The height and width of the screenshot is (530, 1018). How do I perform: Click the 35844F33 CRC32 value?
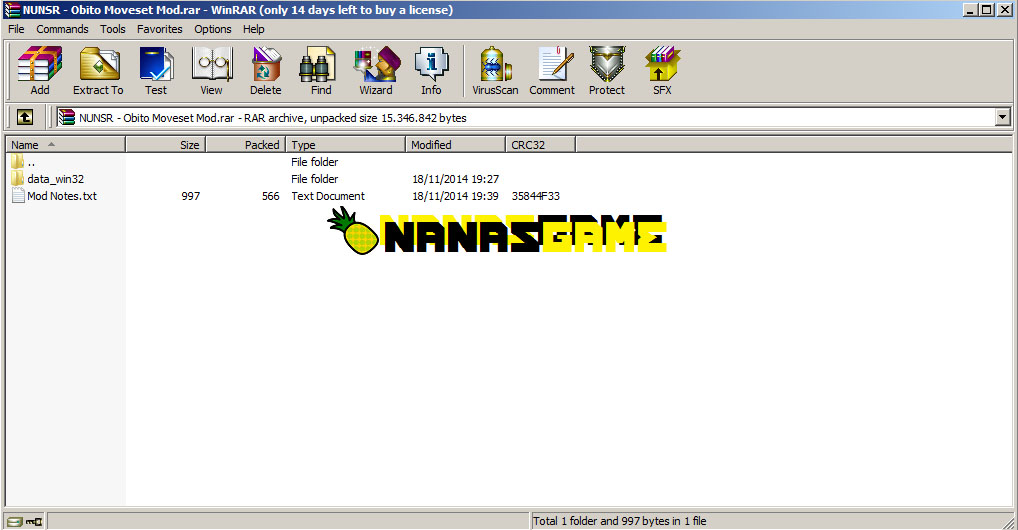pyautogui.click(x=536, y=196)
